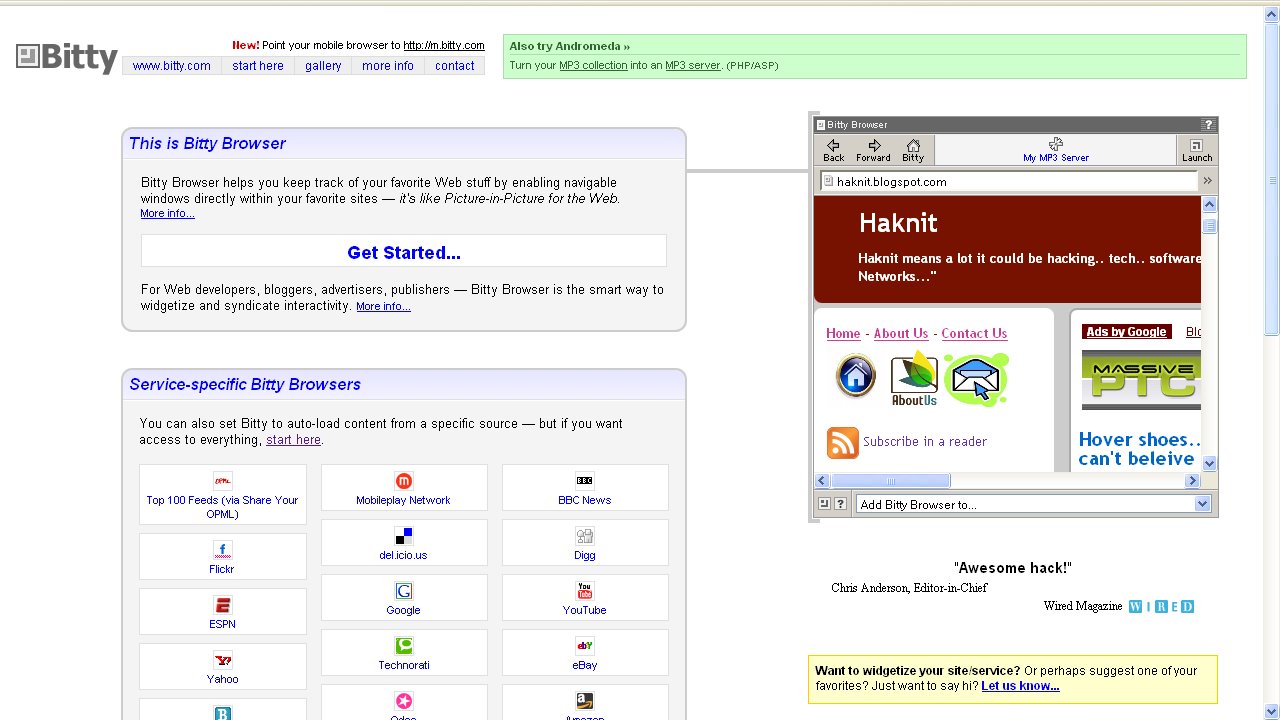Open the Digg tile

click(585, 543)
